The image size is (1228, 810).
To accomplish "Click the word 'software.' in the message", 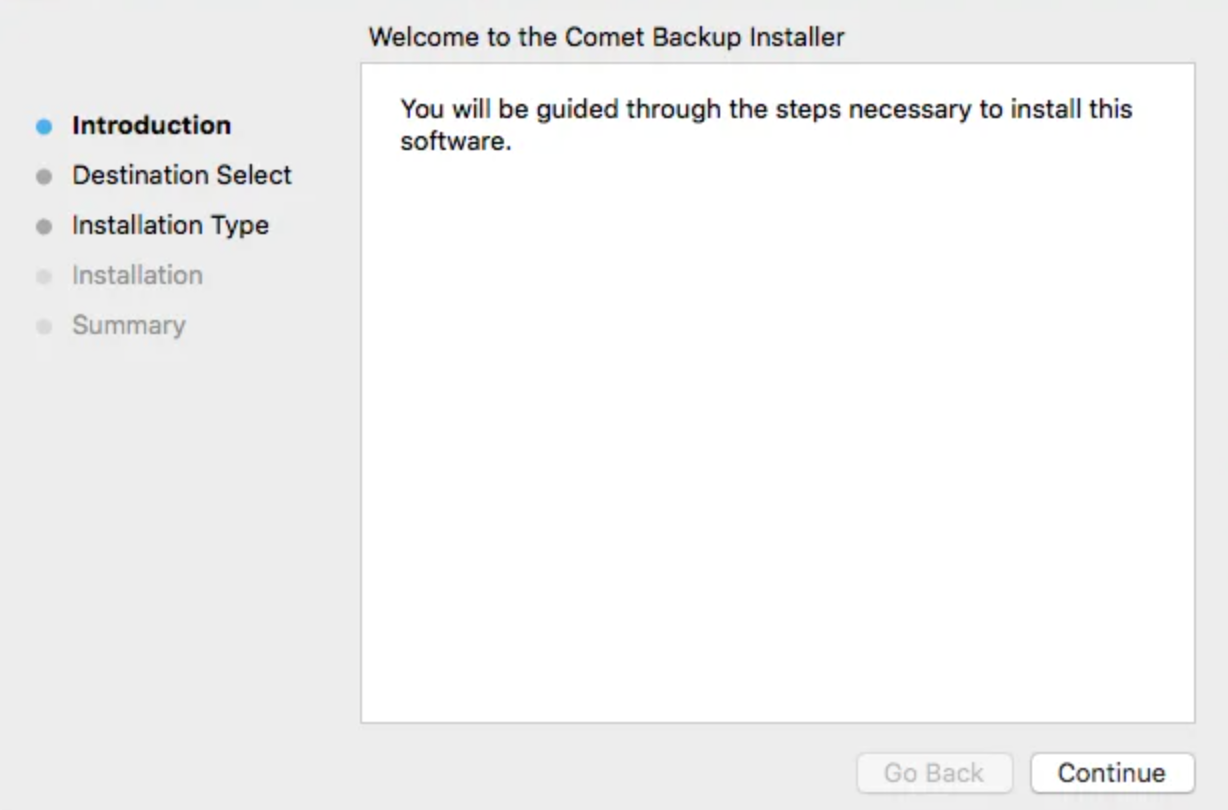I will click(x=455, y=142).
